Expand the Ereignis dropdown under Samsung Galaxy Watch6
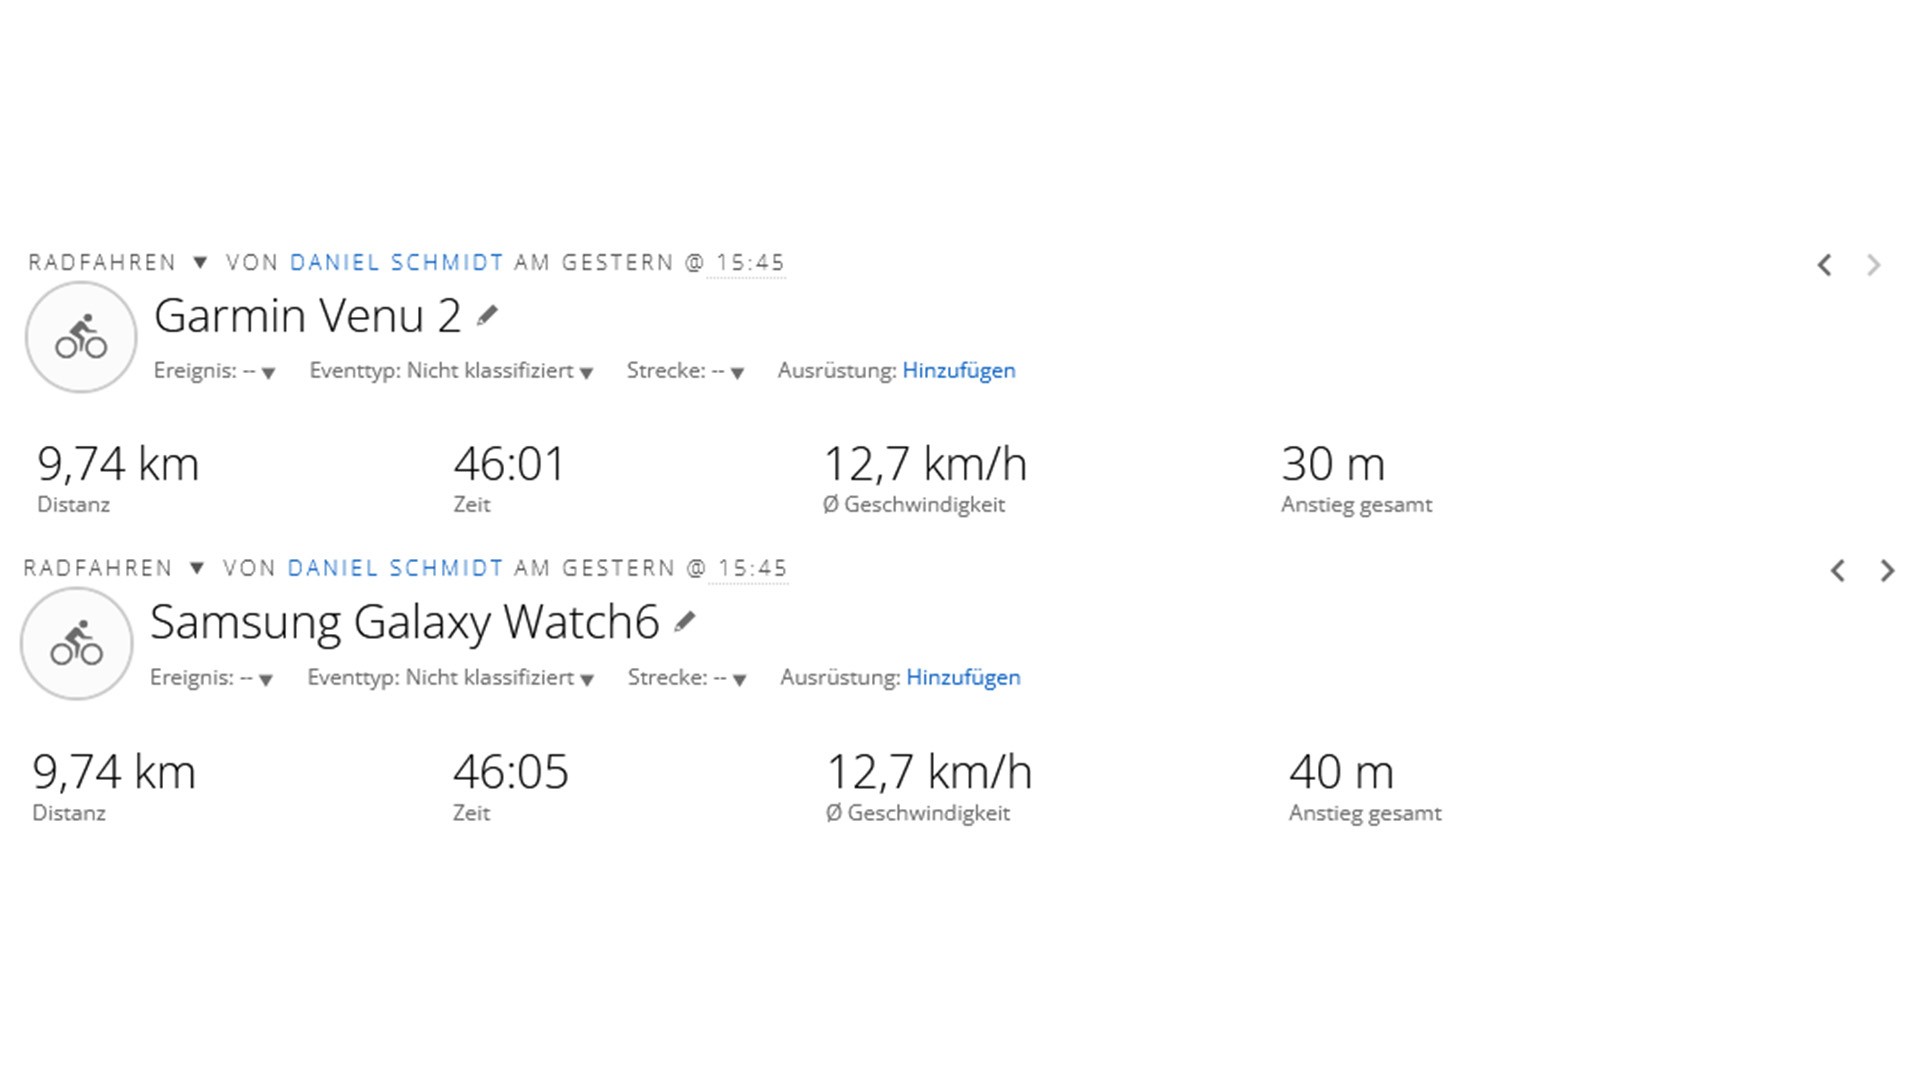Image resolution: width=1920 pixels, height=1080 pixels. (x=265, y=680)
